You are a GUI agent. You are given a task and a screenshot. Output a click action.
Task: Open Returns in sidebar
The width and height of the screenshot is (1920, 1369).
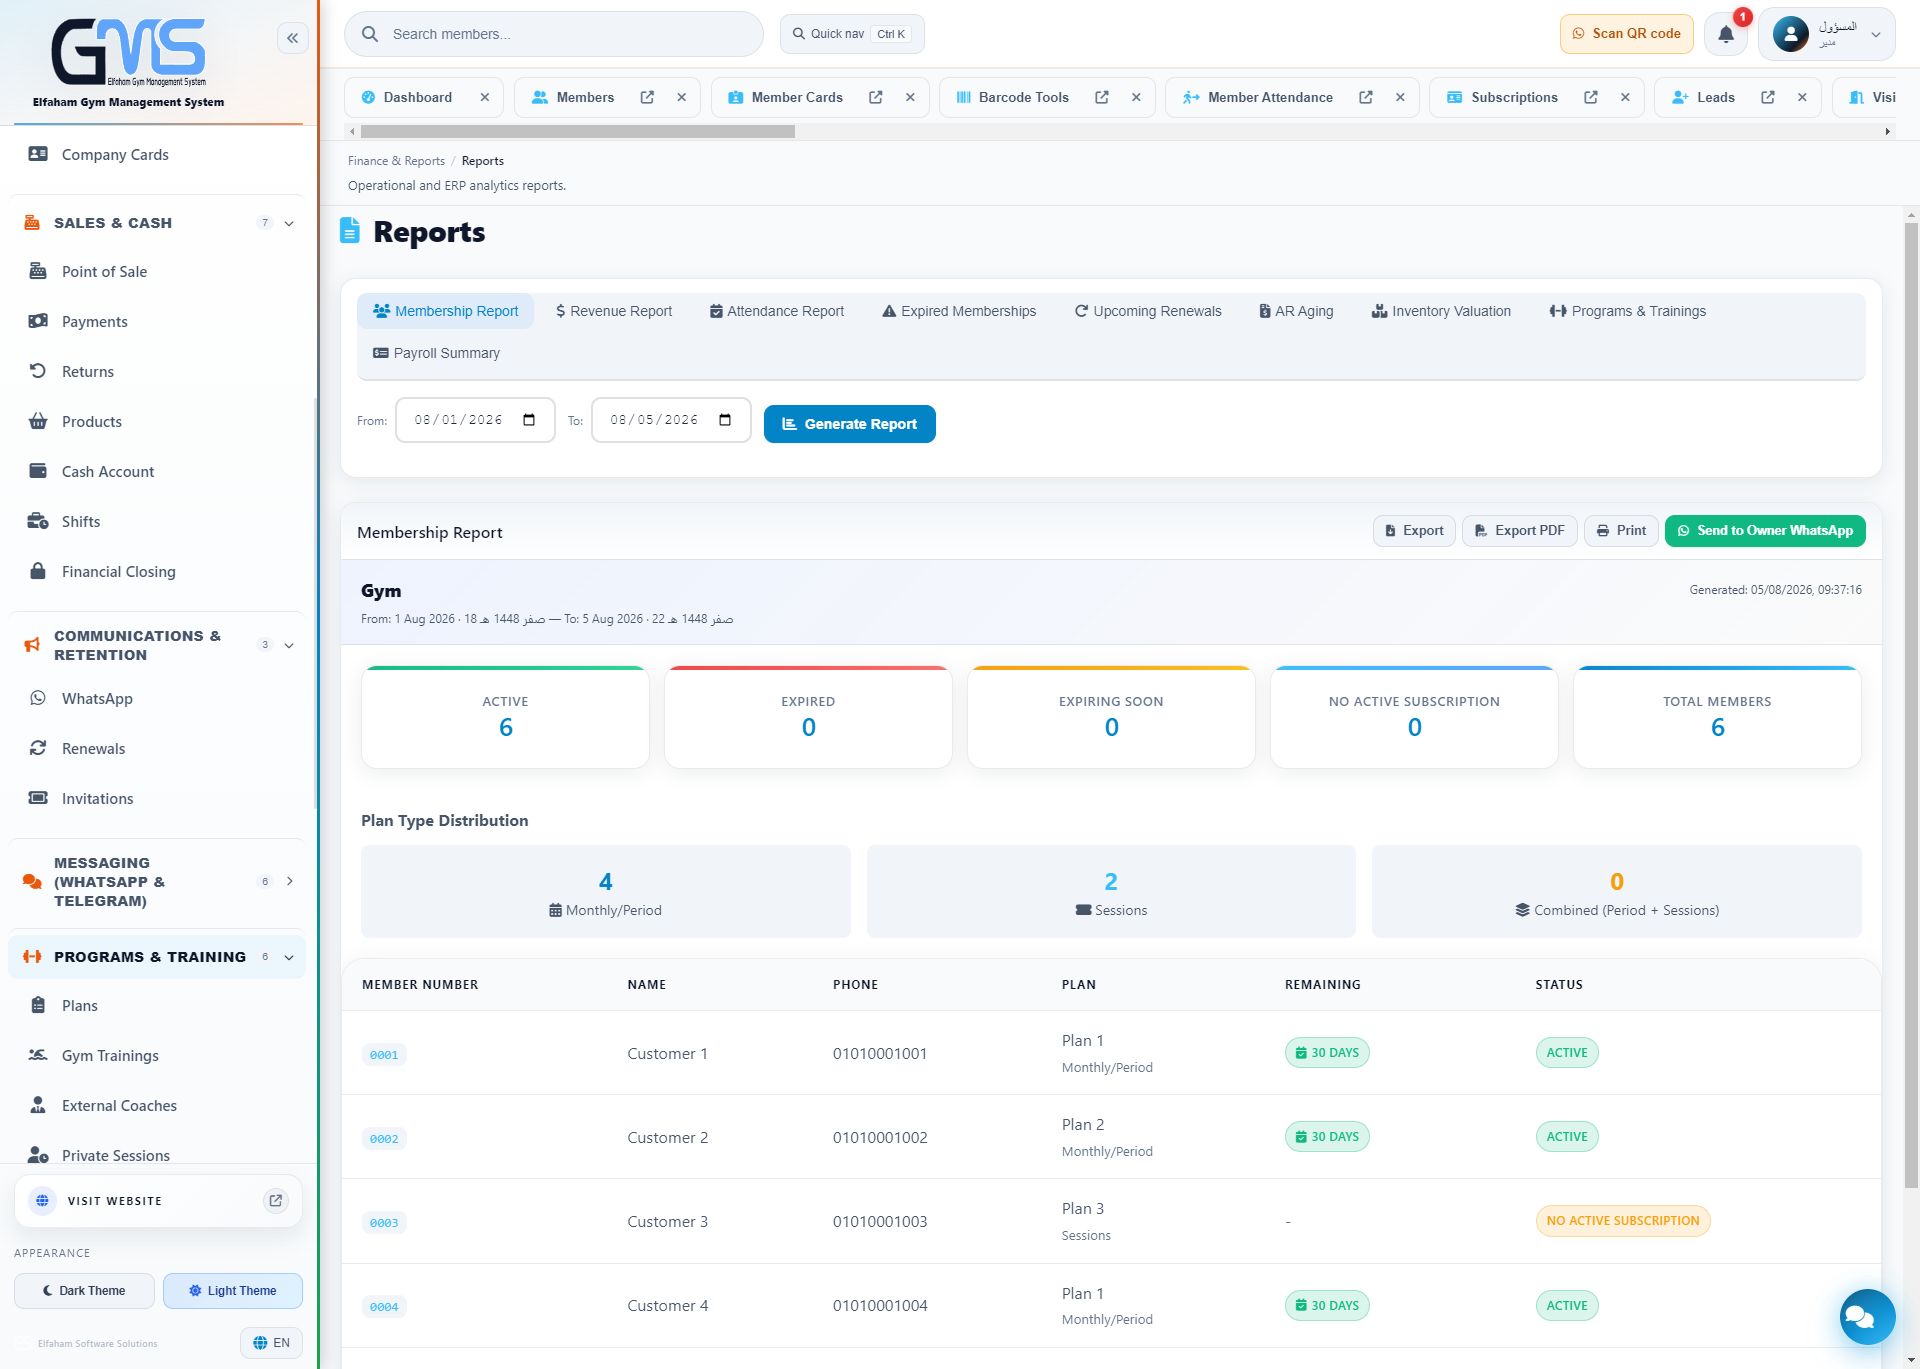157,372
